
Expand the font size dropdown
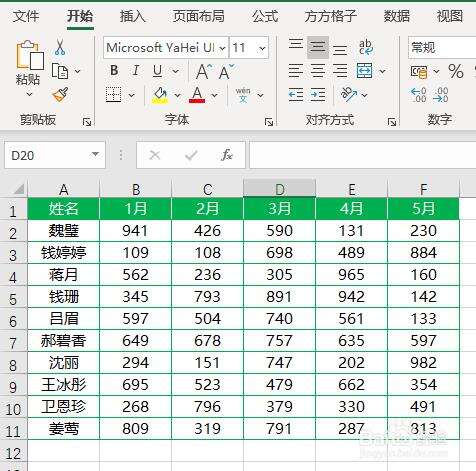pyautogui.click(x=262, y=48)
